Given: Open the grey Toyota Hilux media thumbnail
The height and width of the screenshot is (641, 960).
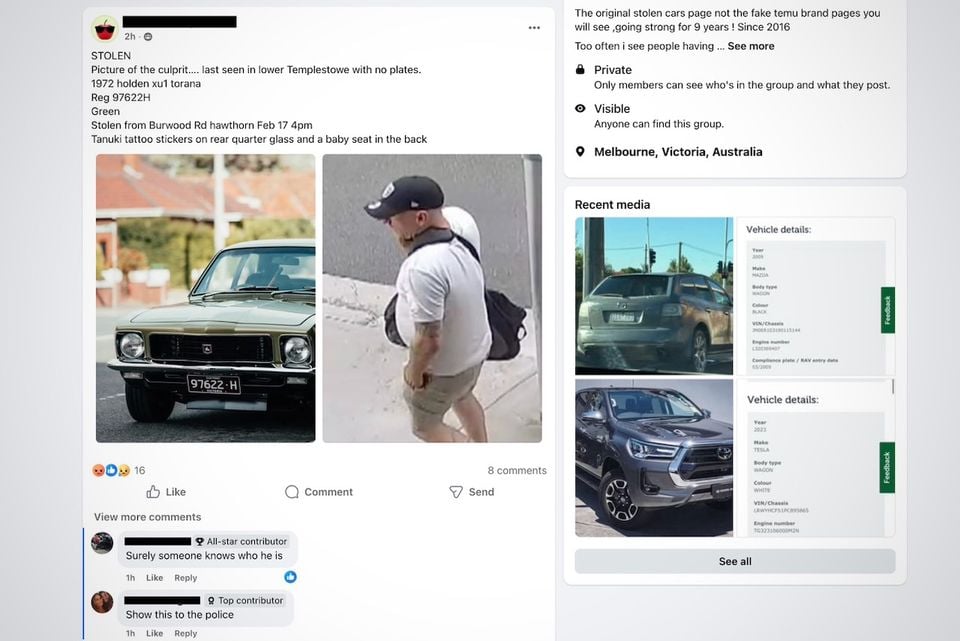Looking at the screenshot, I should [x=654, y=458].
